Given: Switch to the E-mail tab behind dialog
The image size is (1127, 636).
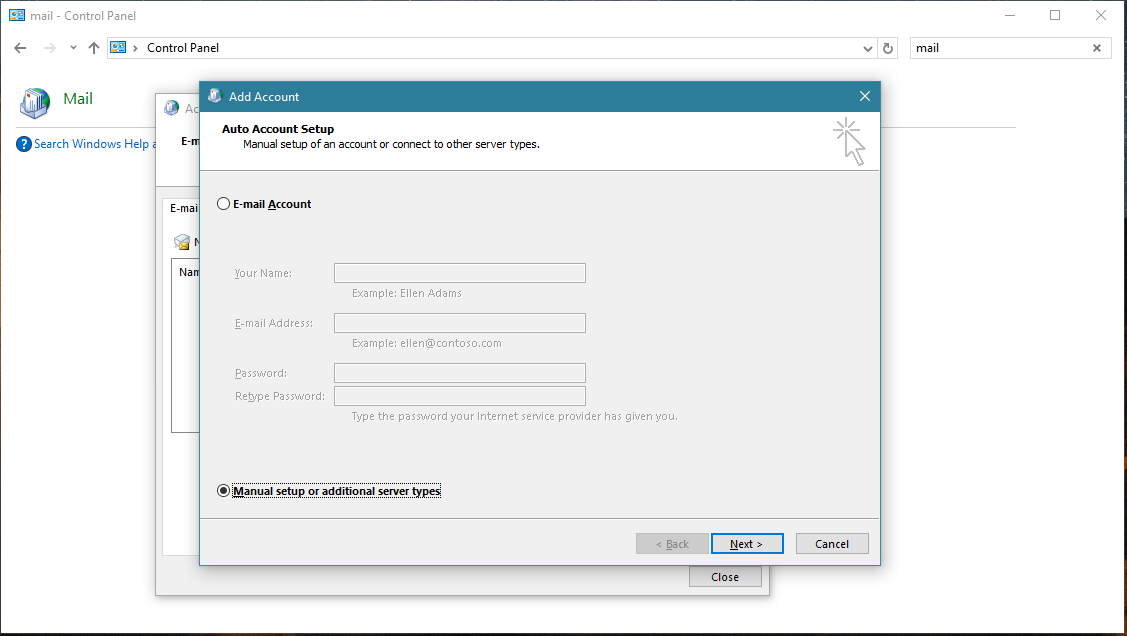Looking at the screenshot, I should click(183, 208).
